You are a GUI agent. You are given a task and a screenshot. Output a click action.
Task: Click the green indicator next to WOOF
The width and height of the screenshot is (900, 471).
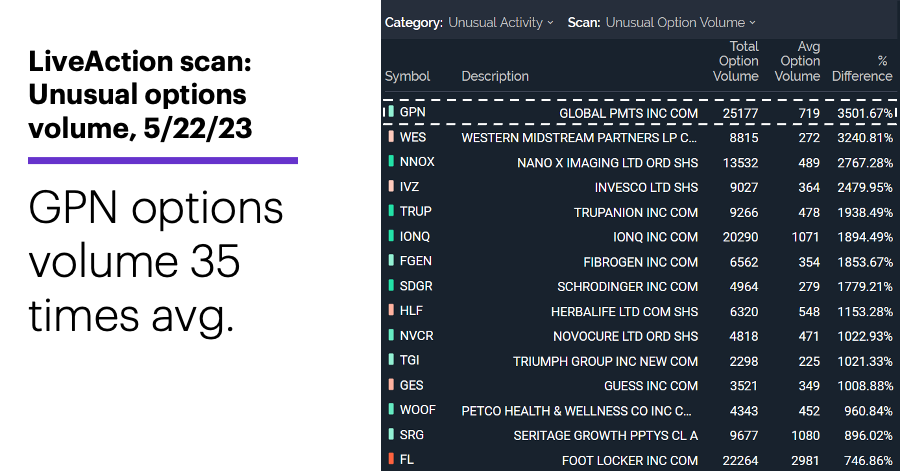391,410
